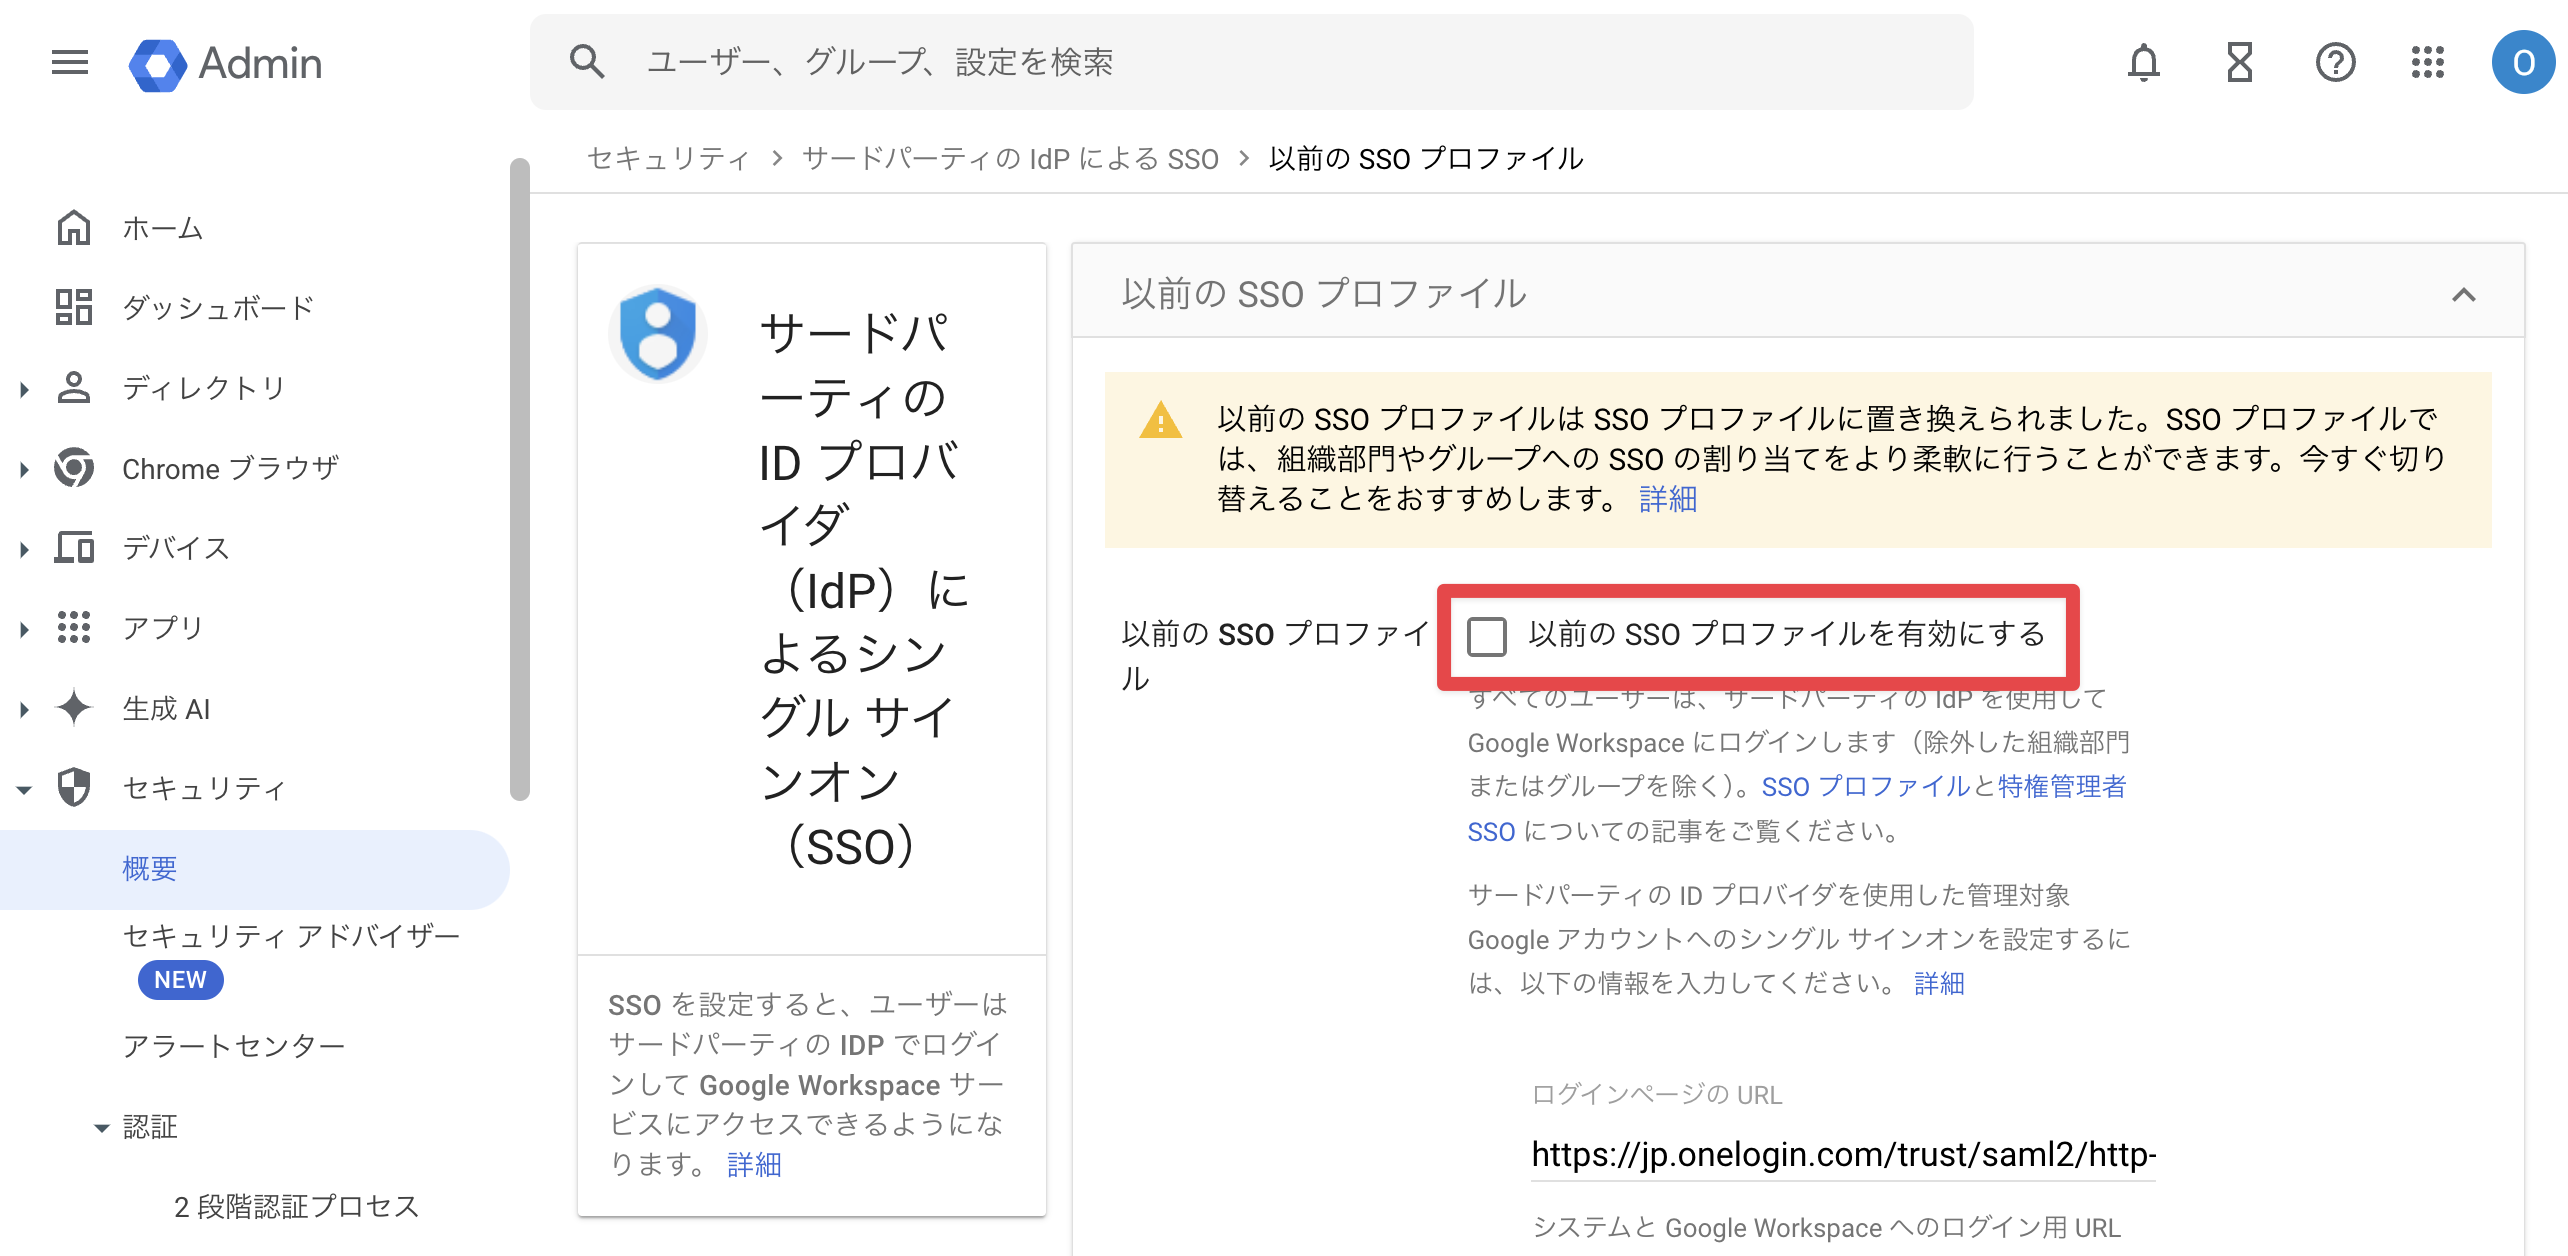Open the help question mark icon
Viewport: 2568px width, 1256px height.
coord(2335,63)
